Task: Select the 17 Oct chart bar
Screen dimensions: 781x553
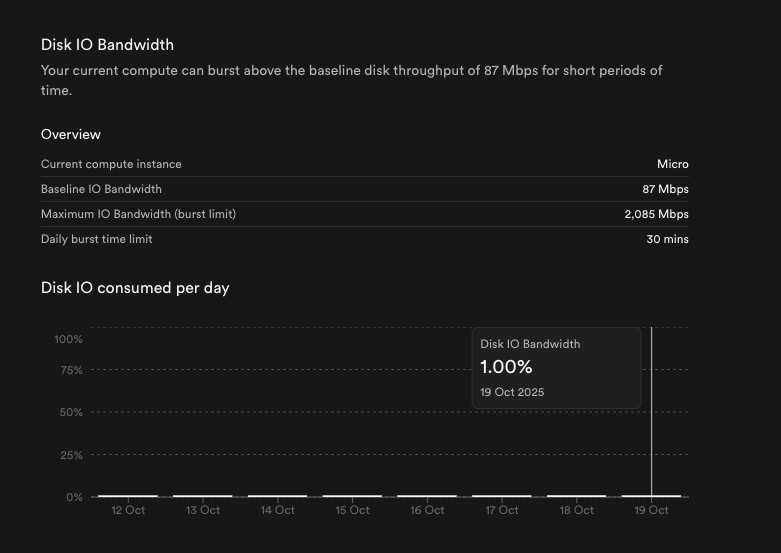Action: pos(502,495)
